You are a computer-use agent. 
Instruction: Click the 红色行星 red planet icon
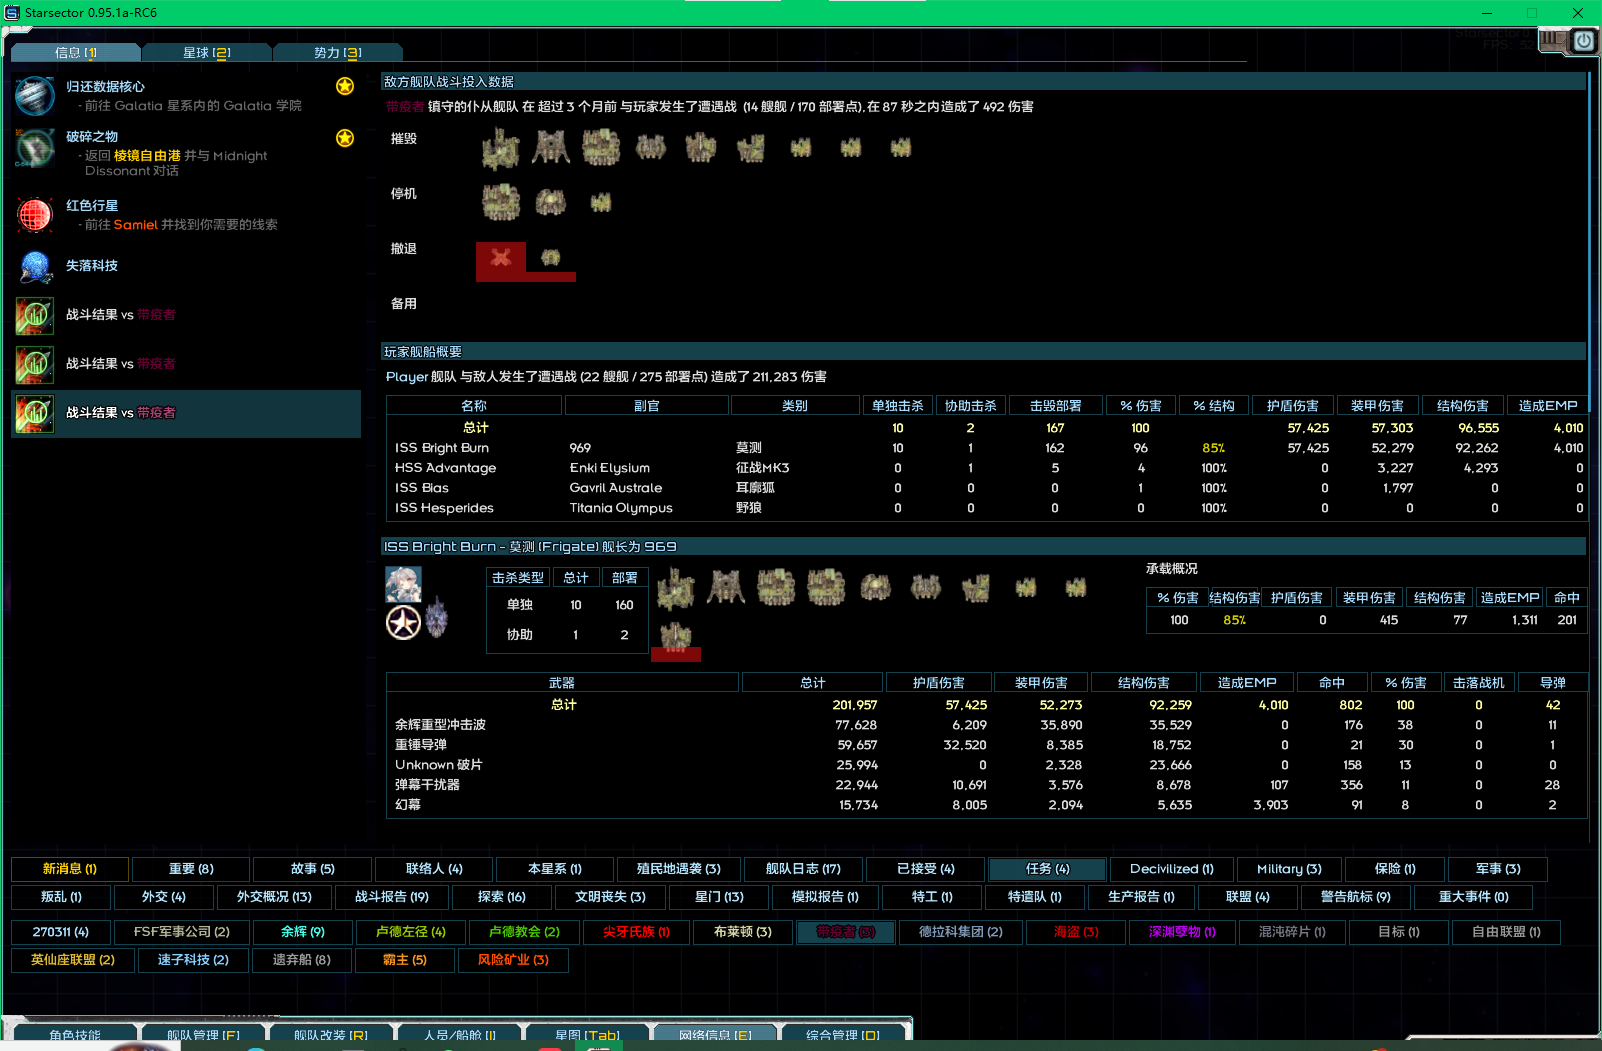(x=35, y=214)
